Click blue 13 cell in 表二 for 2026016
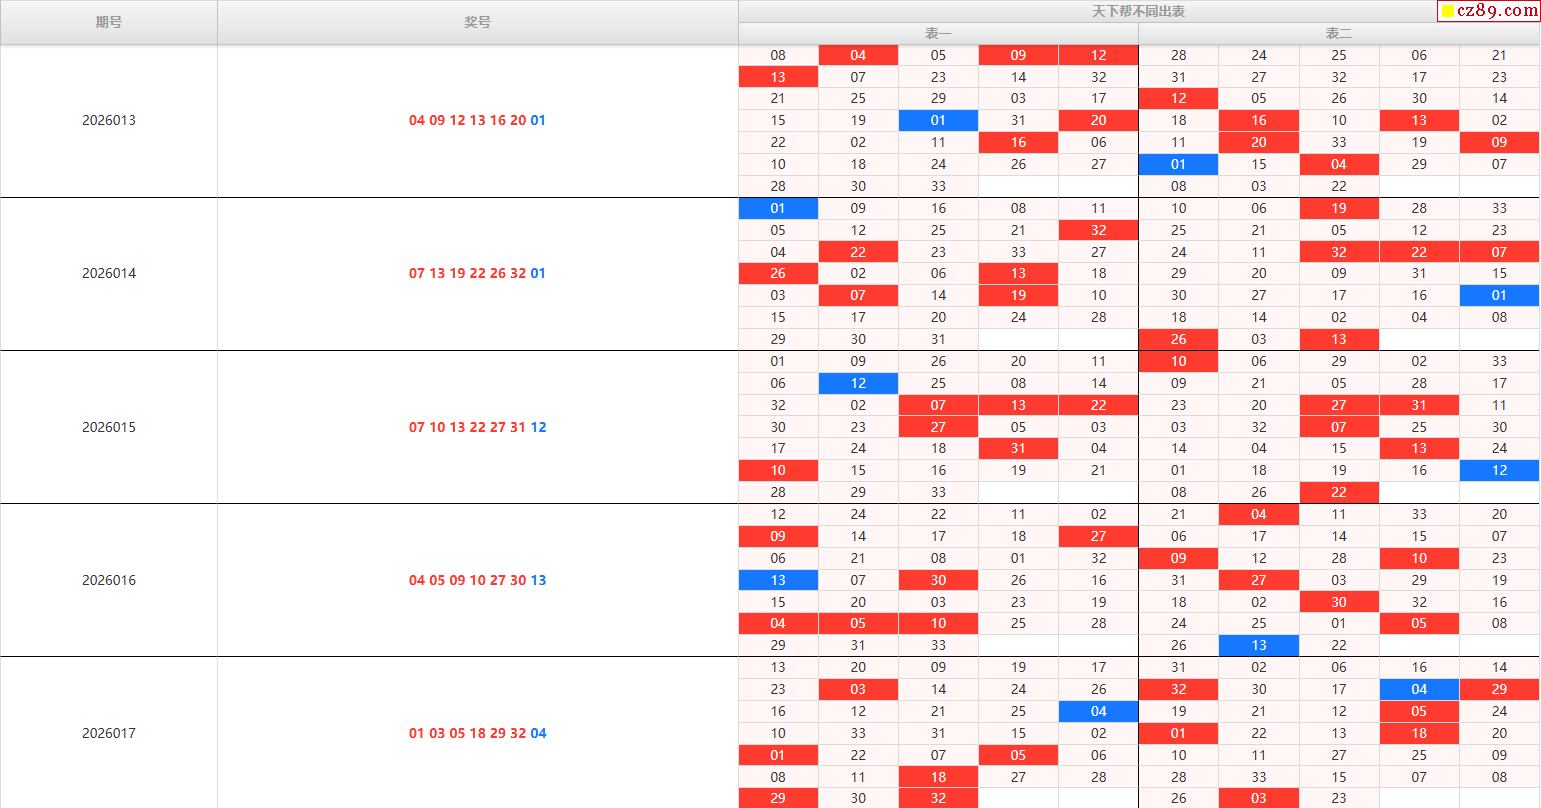The image size is (1541, 808). pyautogui.click(x=1258, y=645)
